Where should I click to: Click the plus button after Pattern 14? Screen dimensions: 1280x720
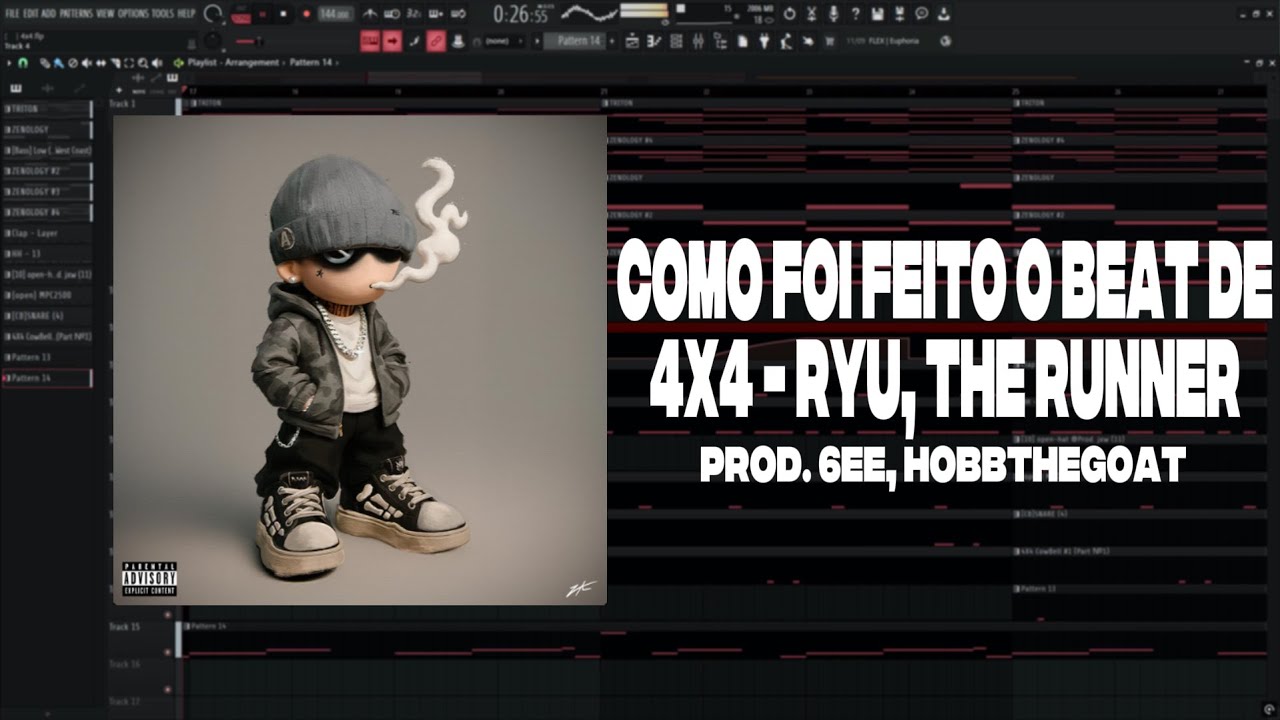(x=613, y=41)
